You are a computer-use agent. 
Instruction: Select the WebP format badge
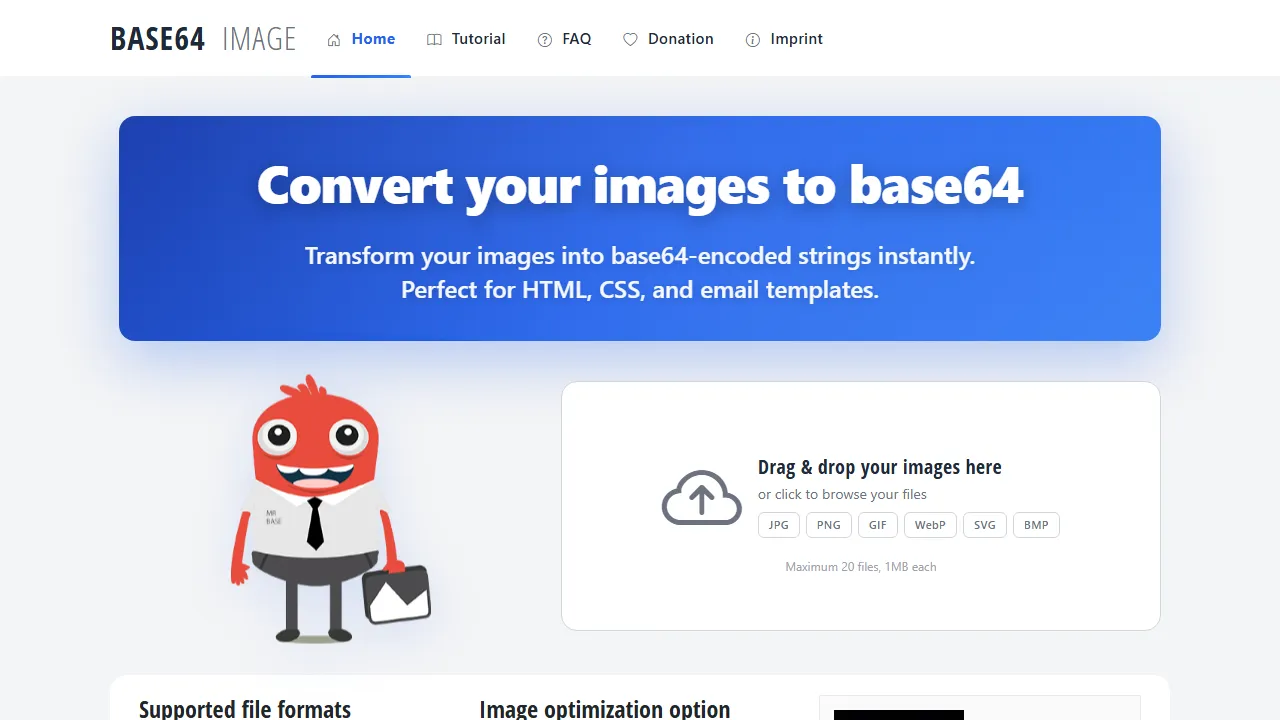pos(929,524)
